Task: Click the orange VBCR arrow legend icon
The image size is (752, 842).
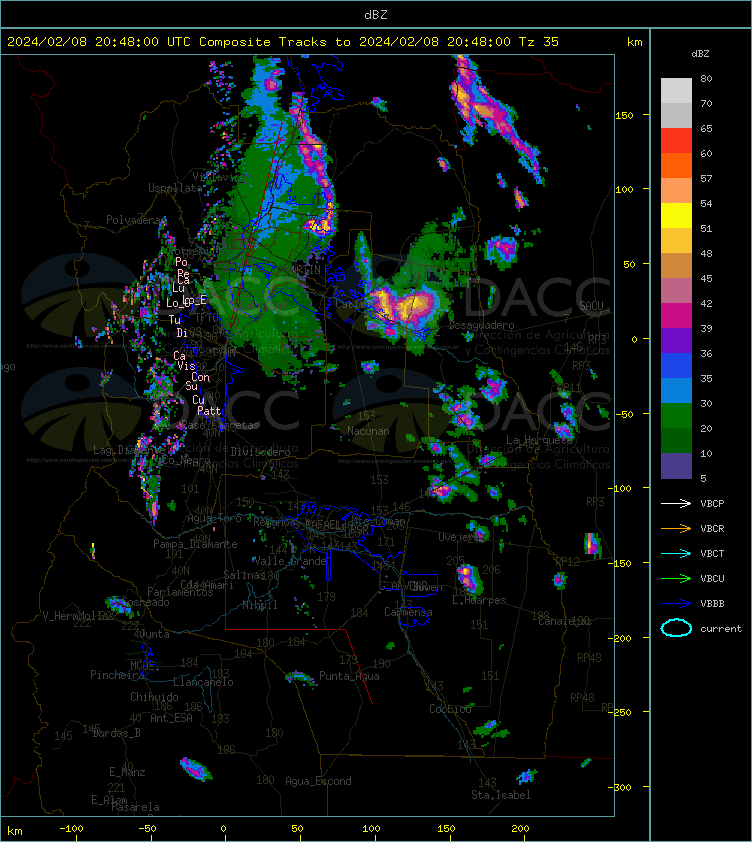Action: click(676, 528)
